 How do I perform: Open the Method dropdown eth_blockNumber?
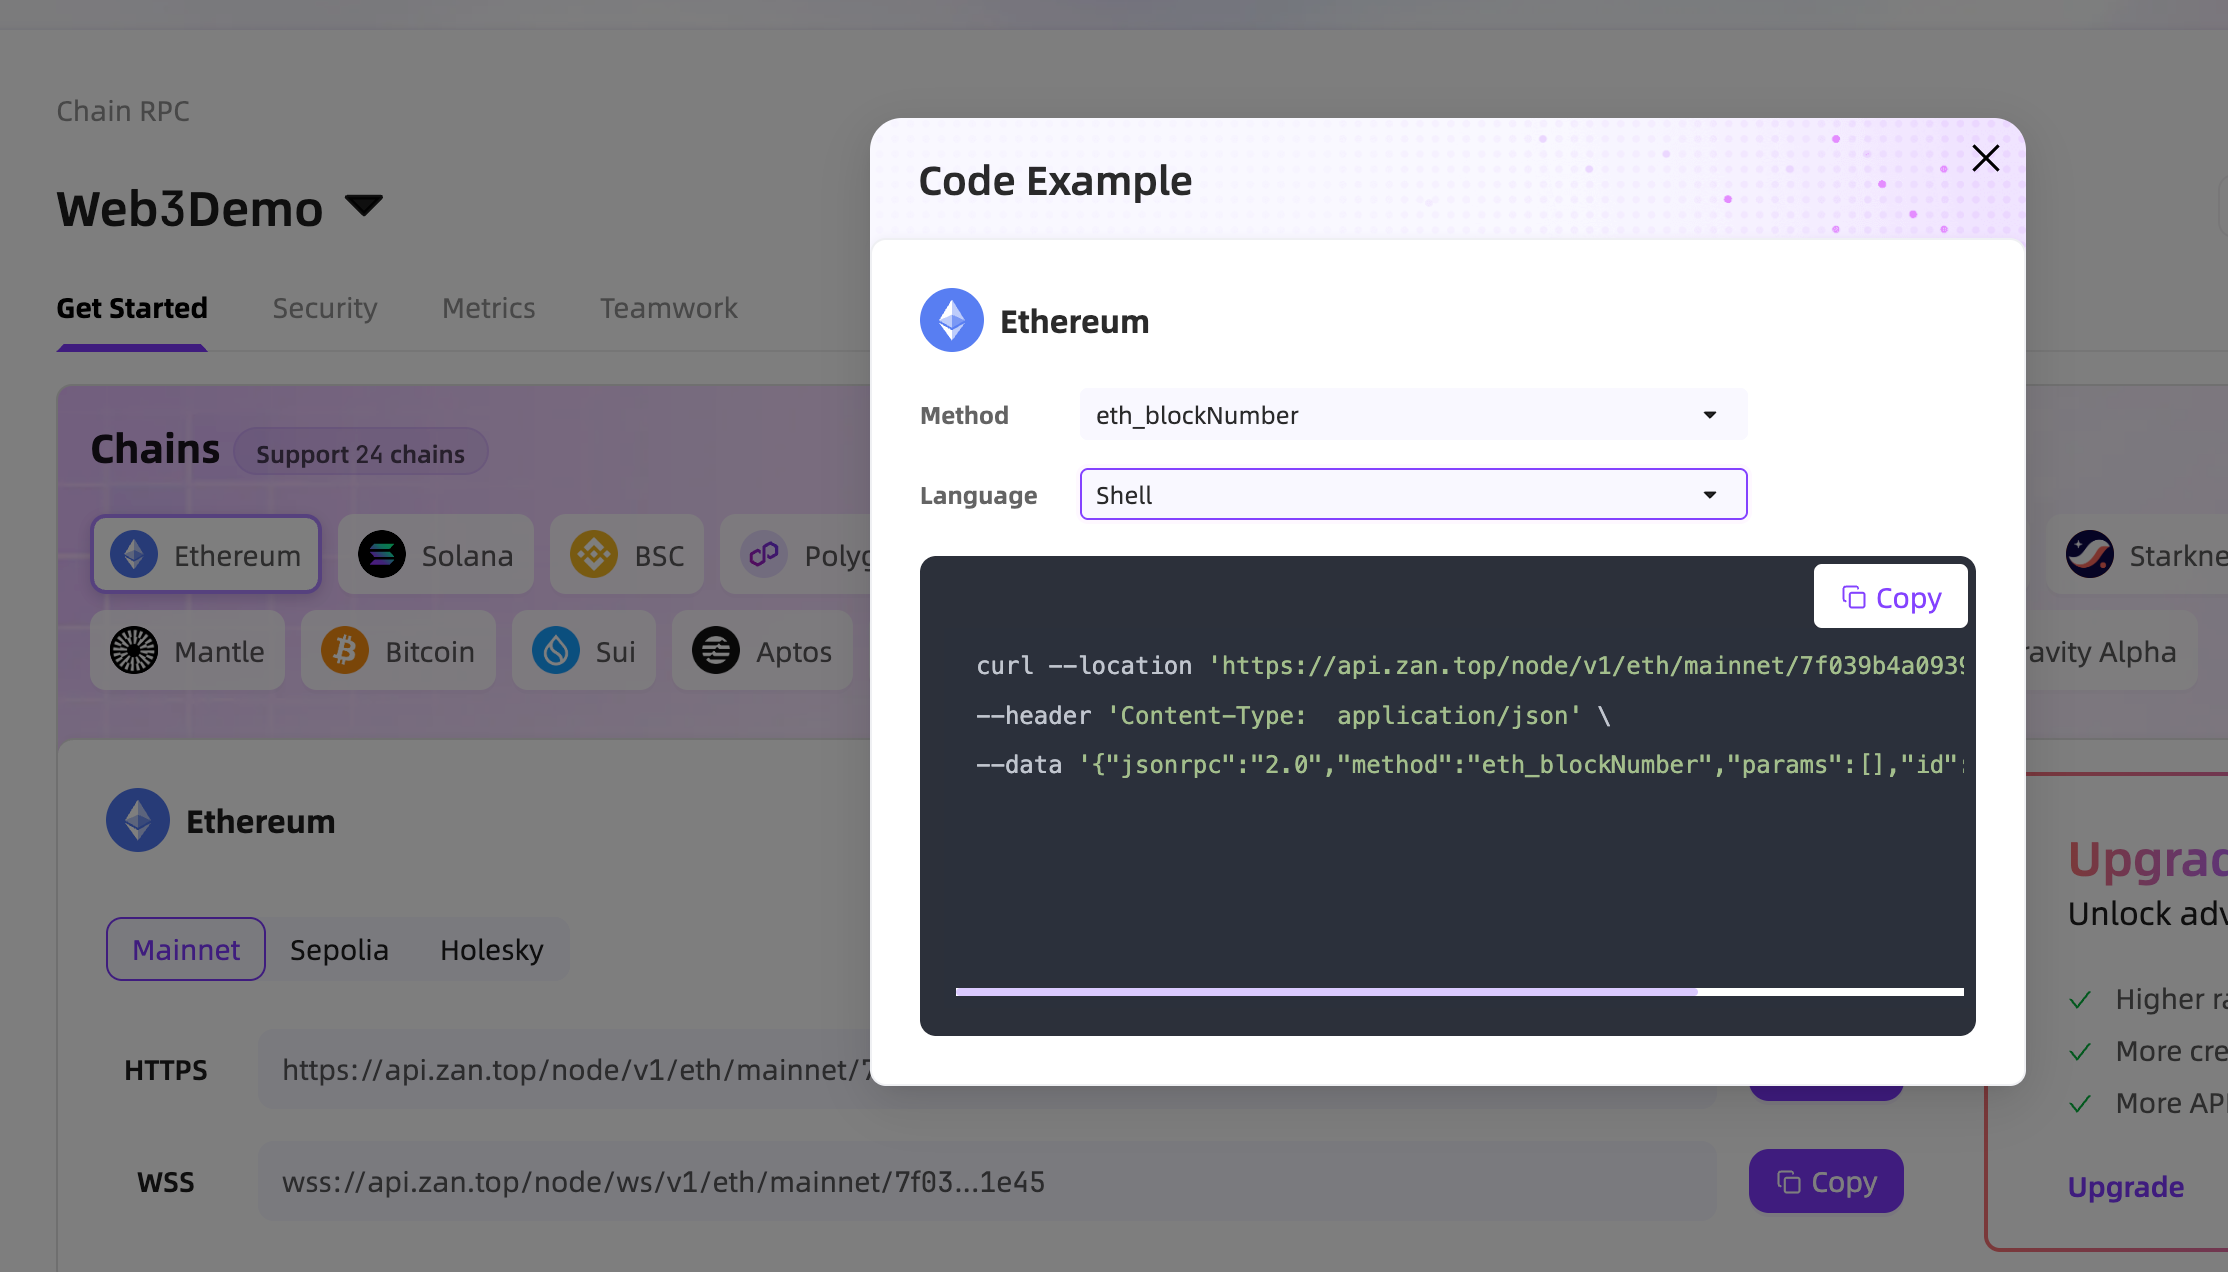[x=1413, y=415]
